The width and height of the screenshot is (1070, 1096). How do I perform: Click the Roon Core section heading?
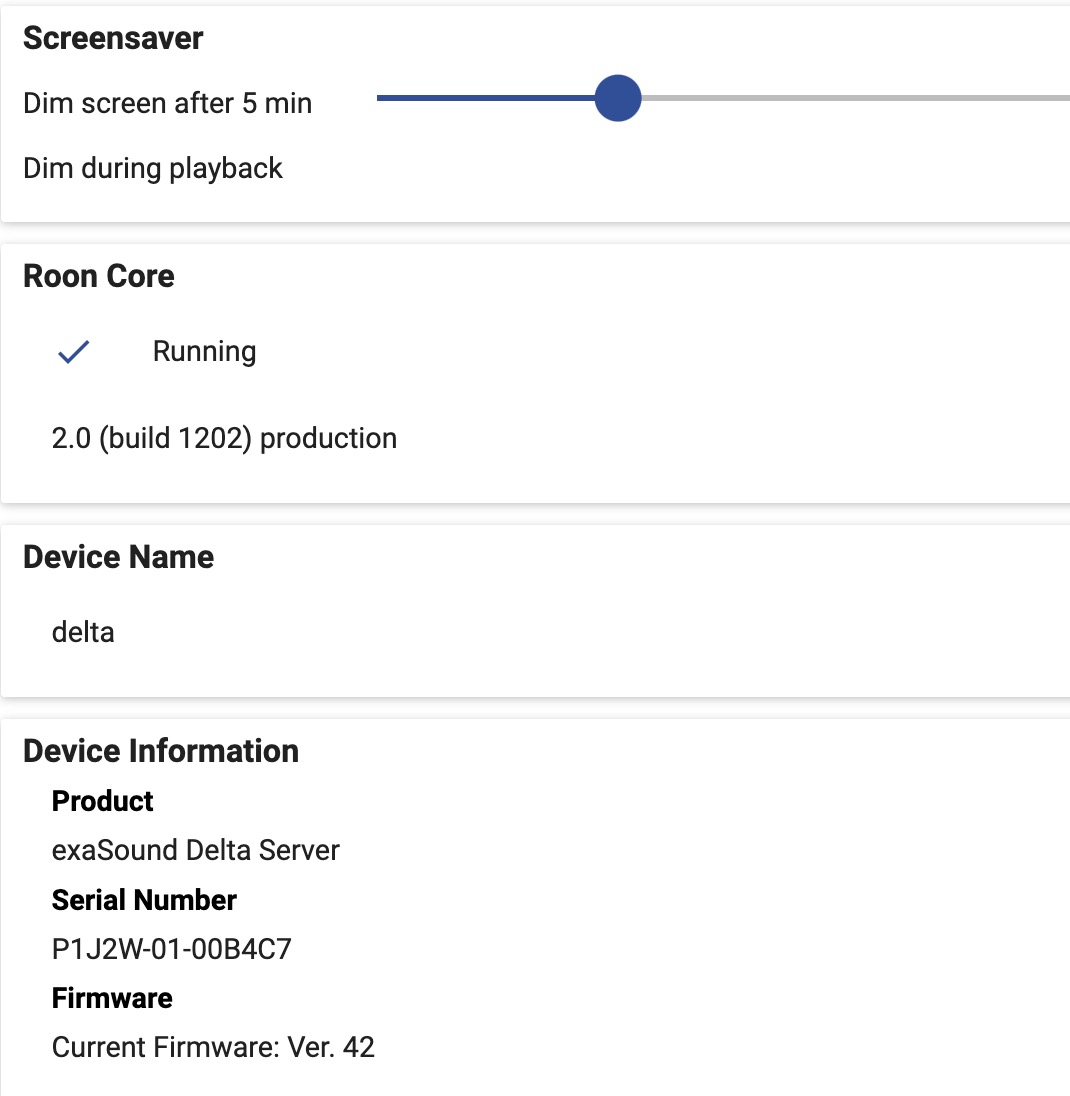(x=99, y=276)
